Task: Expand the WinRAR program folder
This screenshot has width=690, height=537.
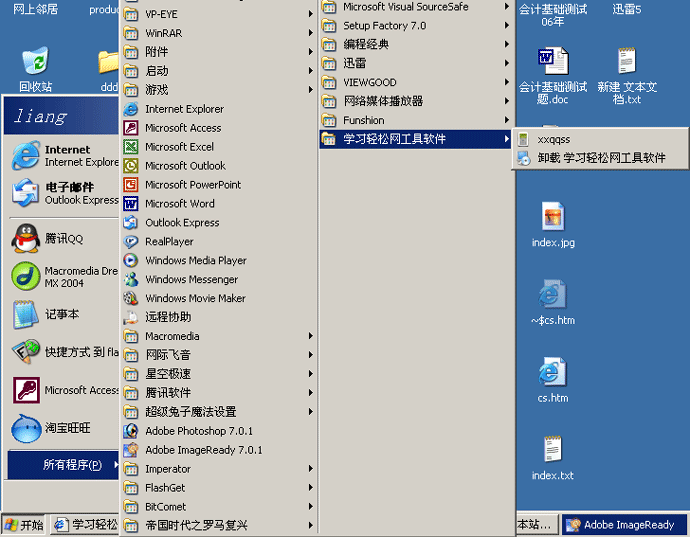Action: click(x=219, y=33)
